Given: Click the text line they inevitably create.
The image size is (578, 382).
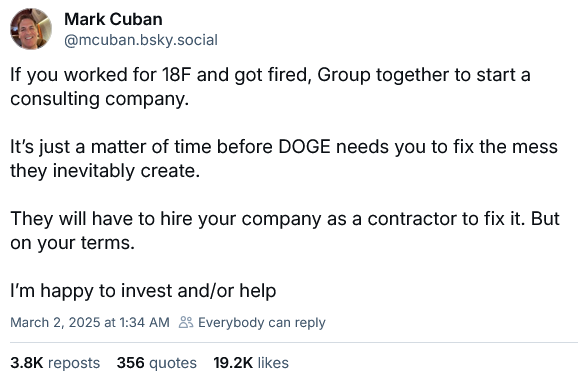Looking at the screenshot, I should coord(105,171).
